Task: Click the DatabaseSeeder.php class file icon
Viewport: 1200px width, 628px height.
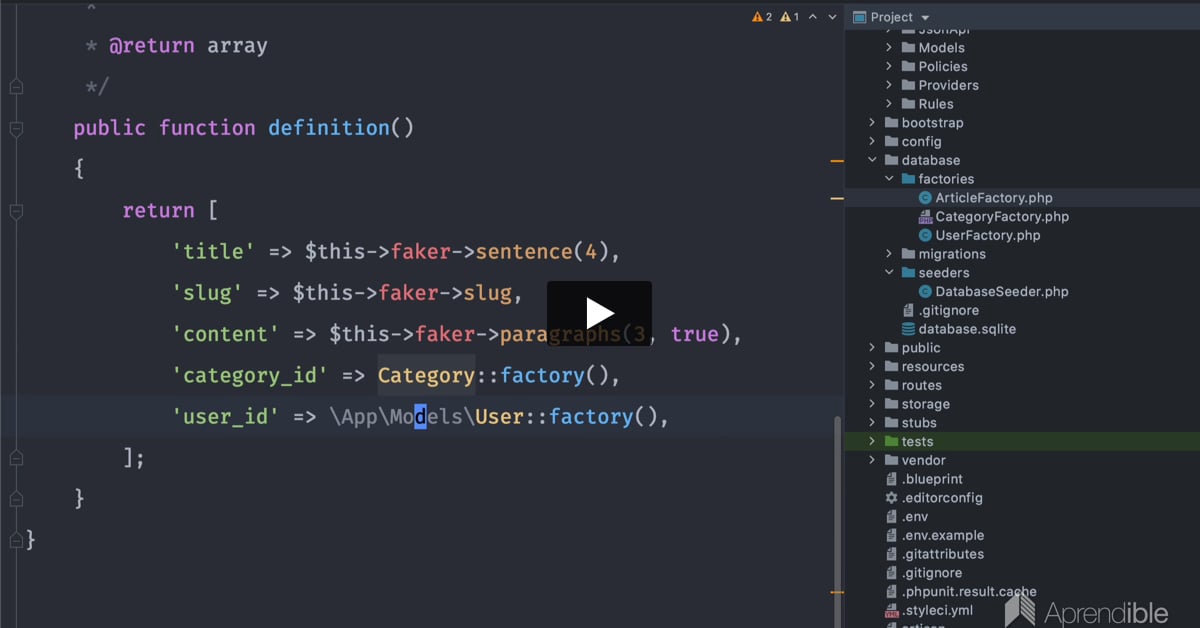Action: click(925, 291)
